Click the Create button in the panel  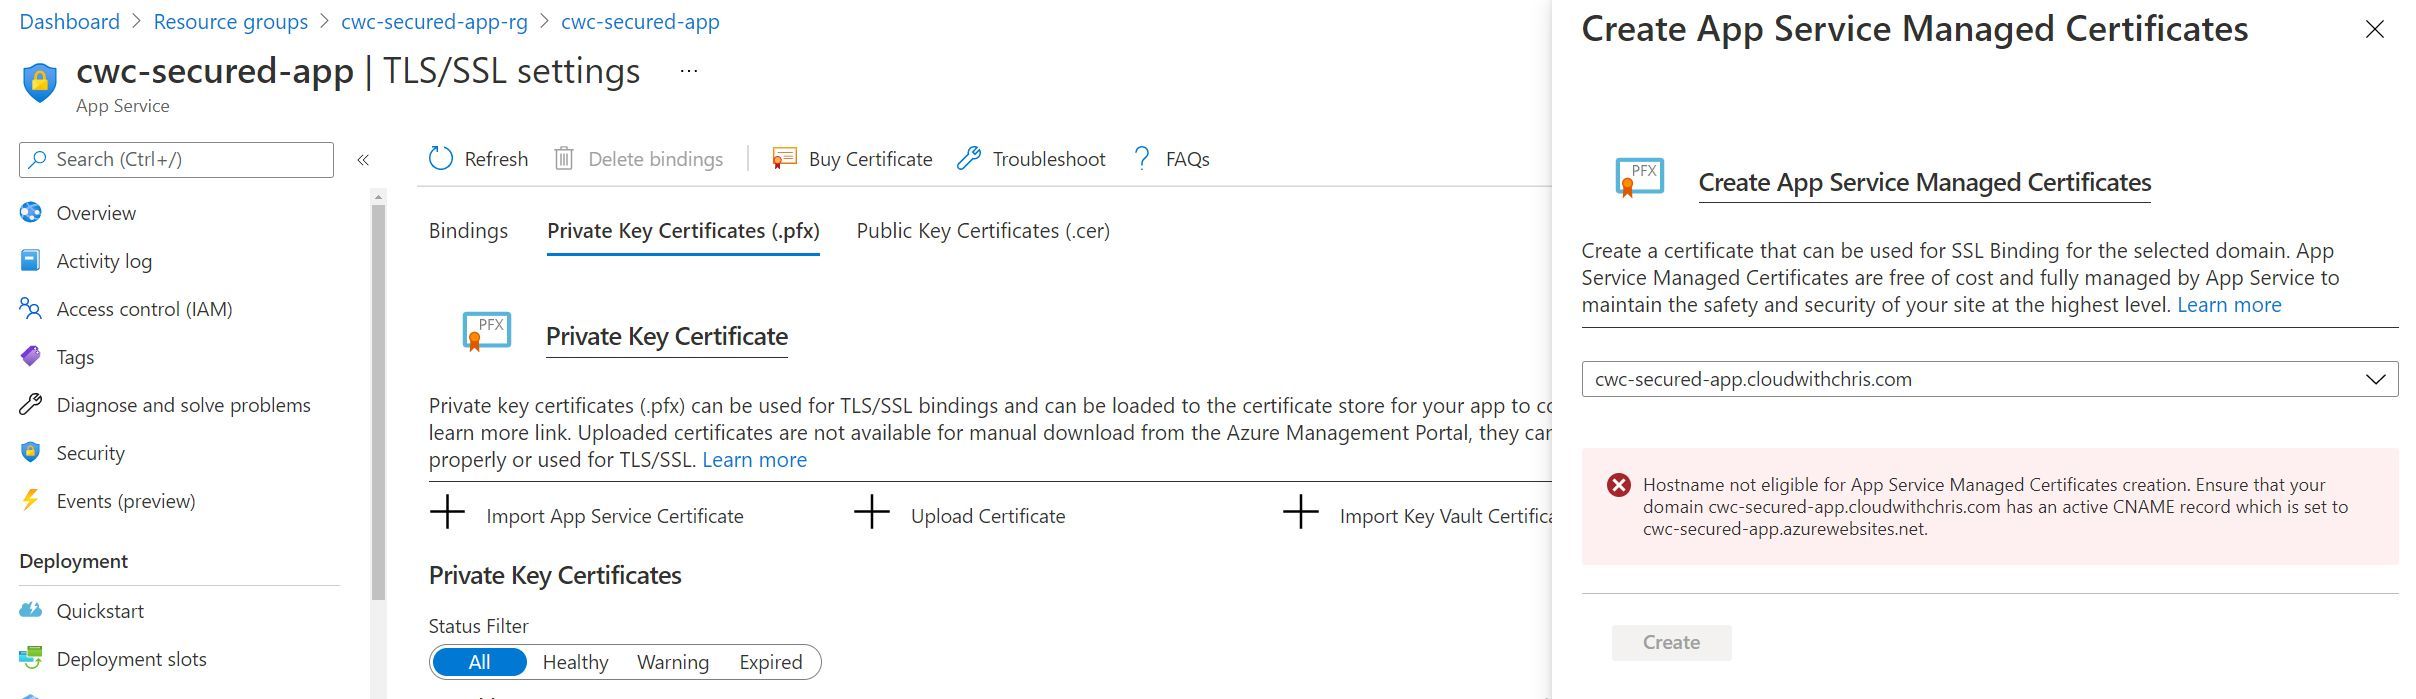click(1670, 642)
